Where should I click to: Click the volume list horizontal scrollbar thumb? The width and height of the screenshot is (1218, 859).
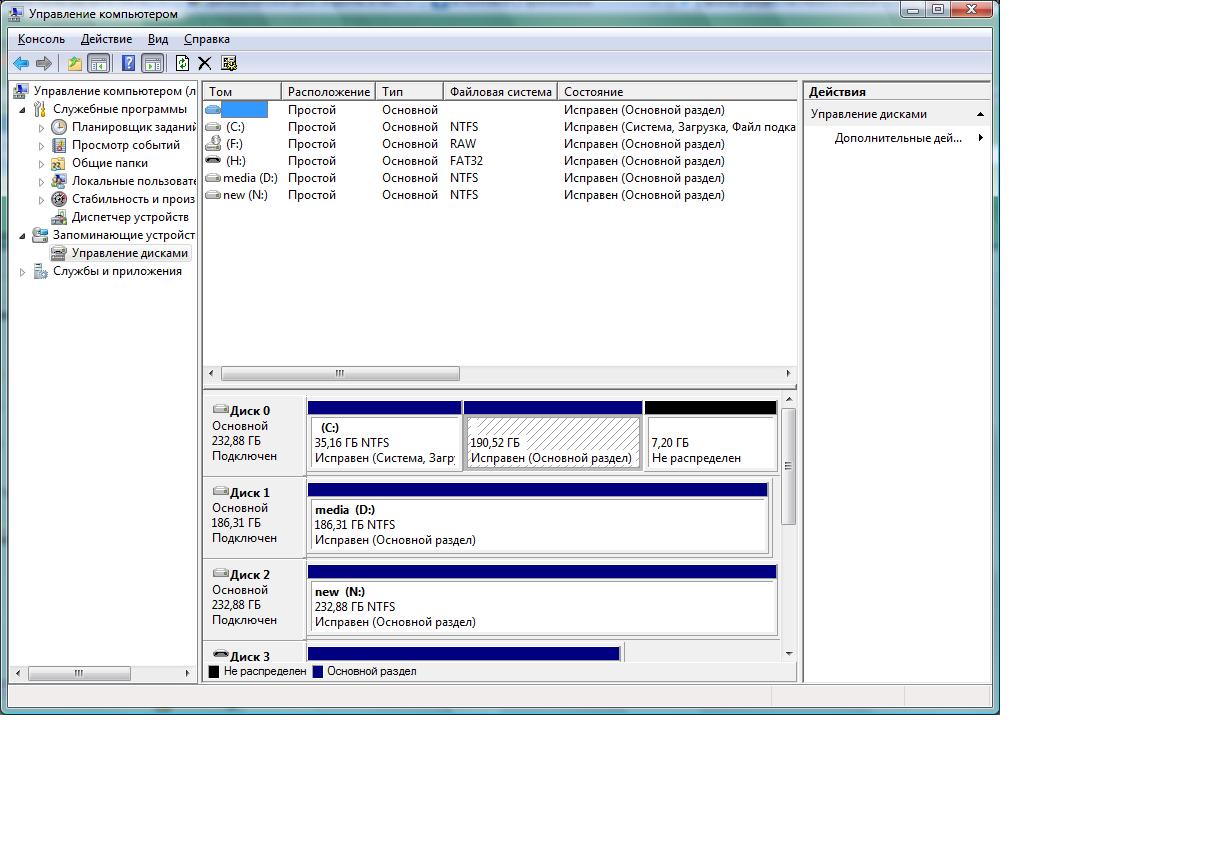pyautogui.click(x=340, y=374)
